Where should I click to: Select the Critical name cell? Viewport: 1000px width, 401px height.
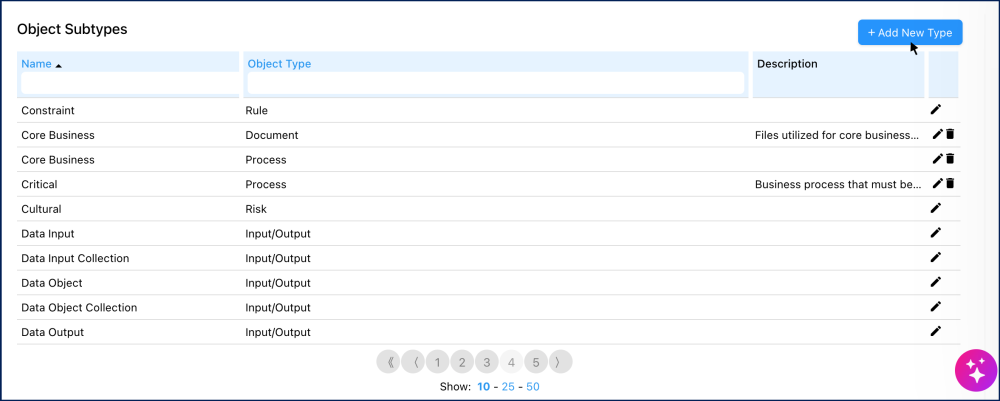click(39, 184)
